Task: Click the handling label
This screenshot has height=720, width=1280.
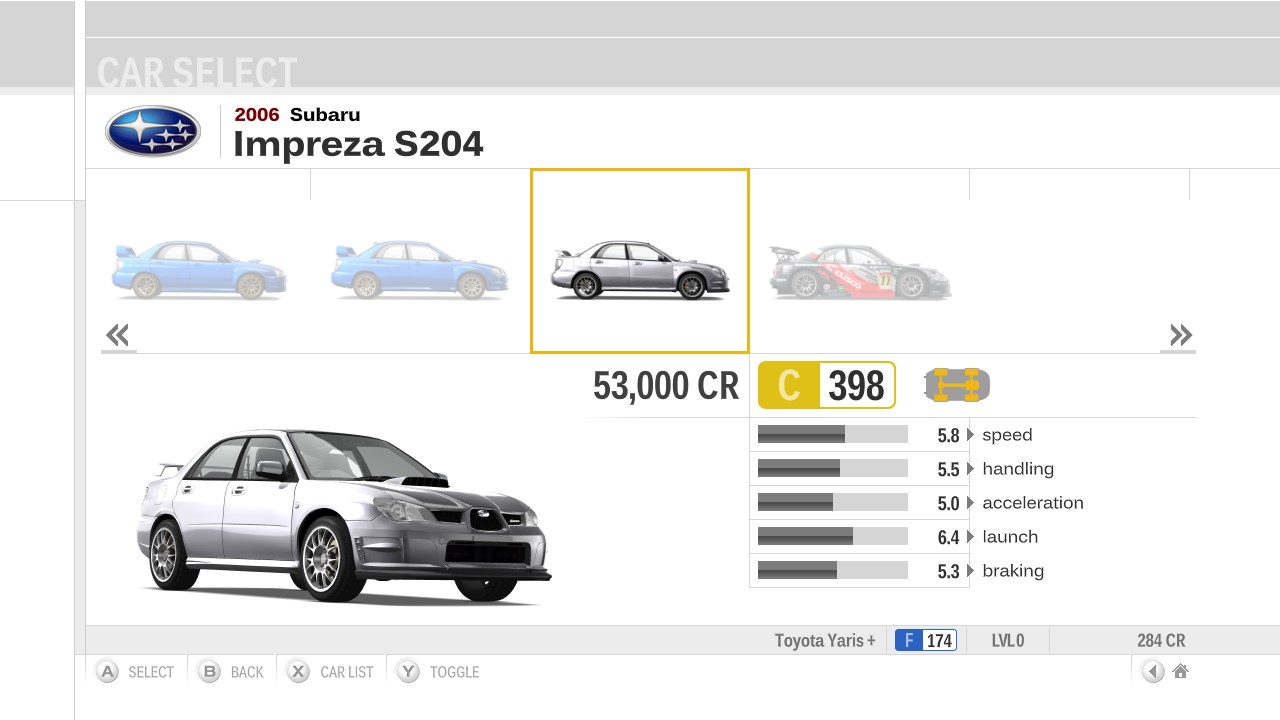Action: coord(1018,469)
